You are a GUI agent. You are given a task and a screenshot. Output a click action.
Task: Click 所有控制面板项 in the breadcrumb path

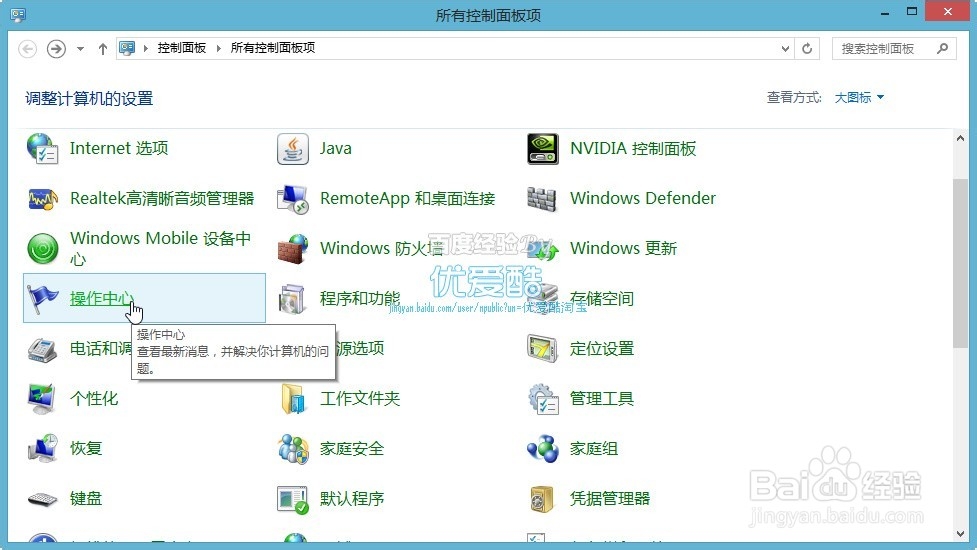click(x=273, y=48)
